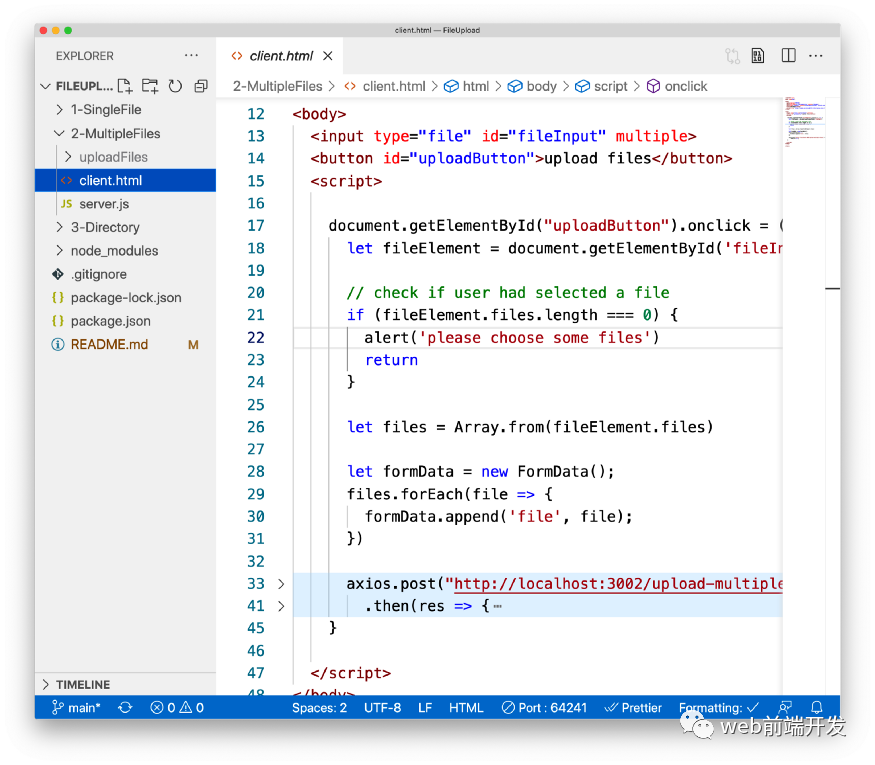This screenshot has height=765, width=875.
Task: Open the modified README.md file
Action: 125,344
